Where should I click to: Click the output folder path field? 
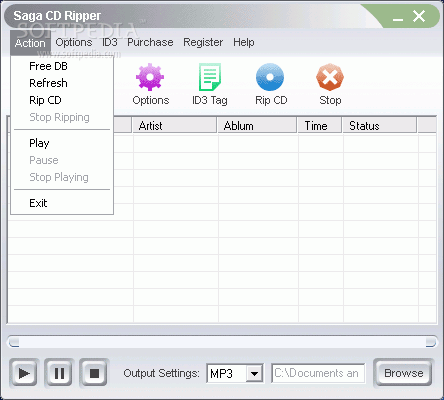click(318, 373)
